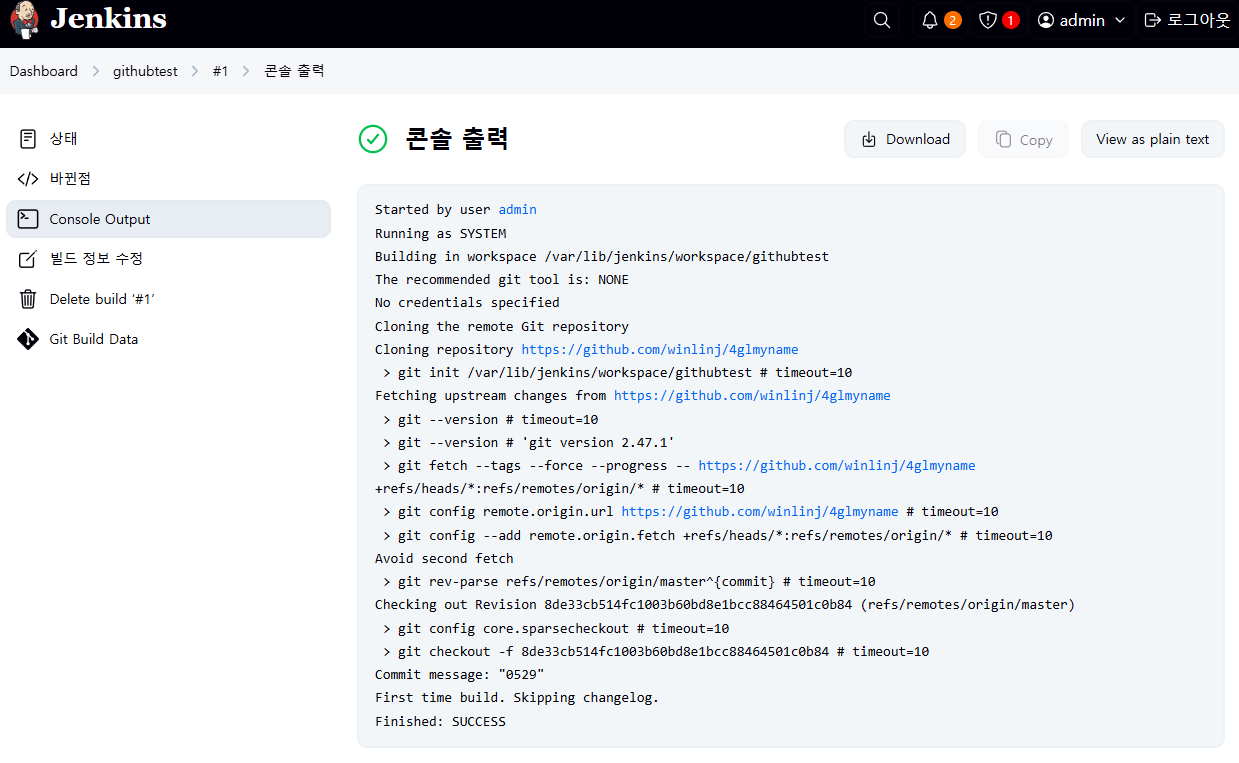Click the 'git config core.sparsecheckout' line

(x=556, y=628)
